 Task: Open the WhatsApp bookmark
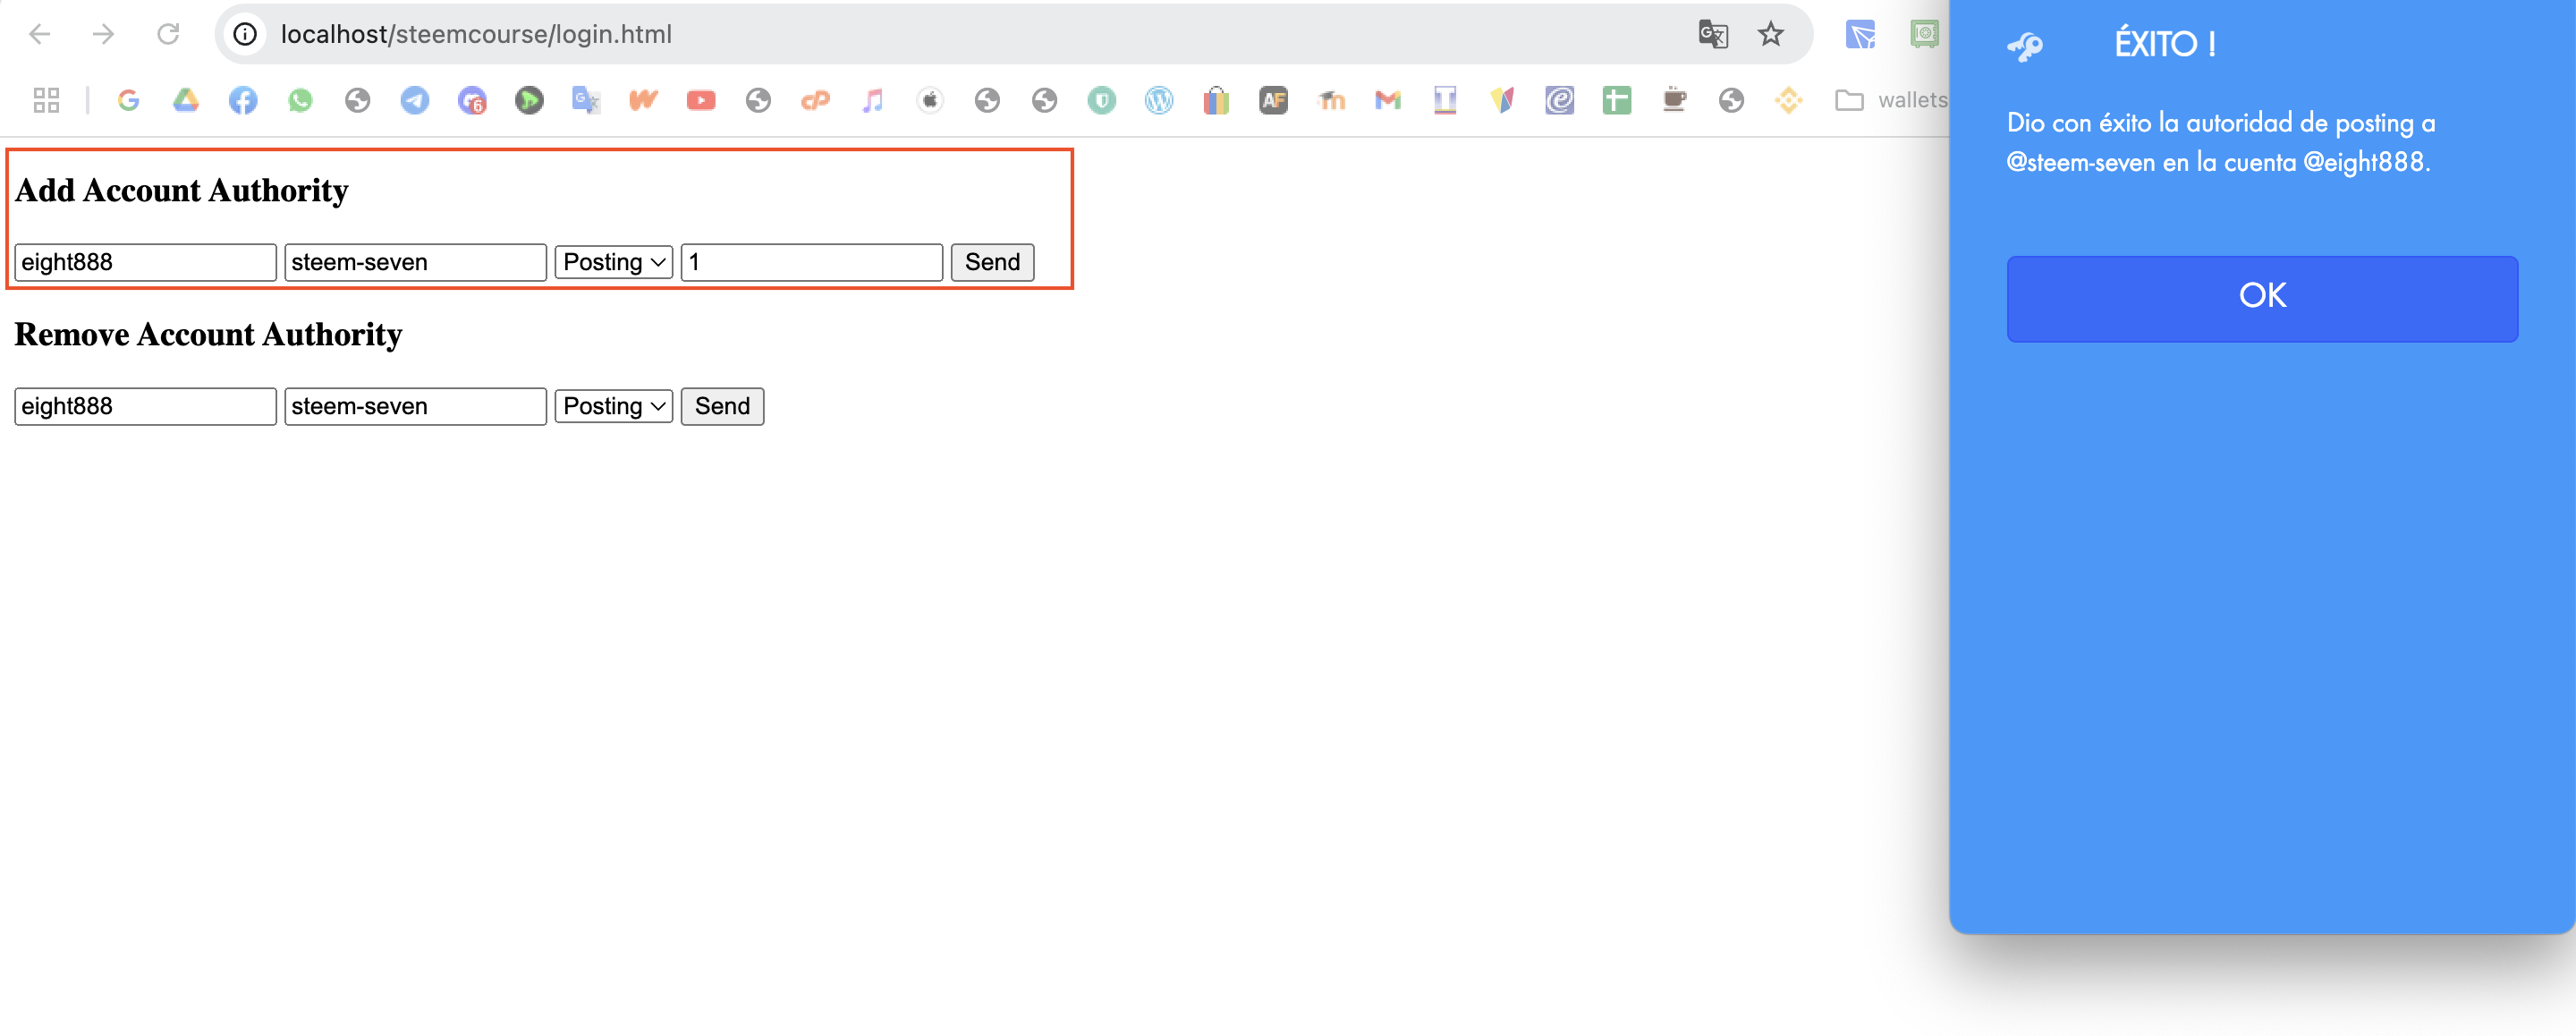click(x=300, y=100)
